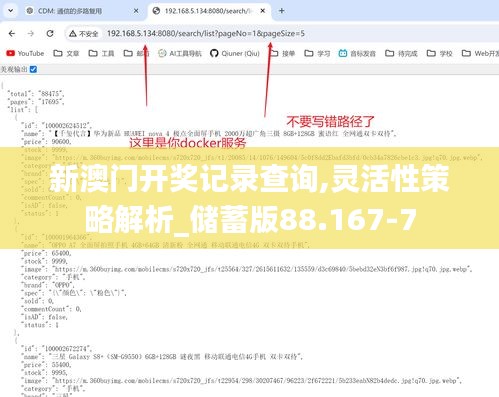This screenshot has height=397, width=499.
Task: Select the 192.168.5.134:8080/search tab
Action: click(209, 11)
